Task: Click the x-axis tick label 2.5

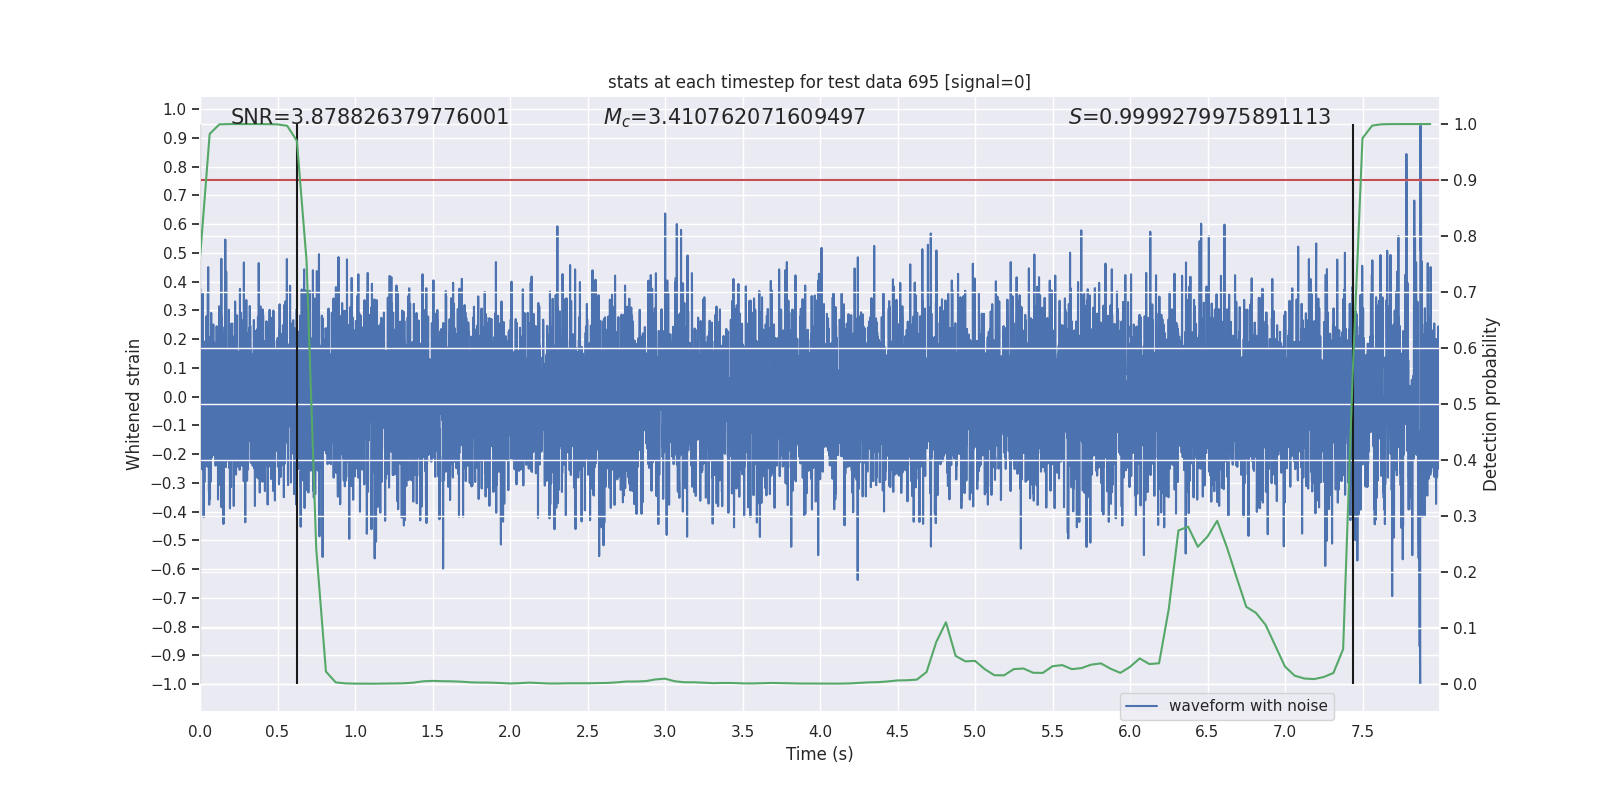Action: click(587, 731)
